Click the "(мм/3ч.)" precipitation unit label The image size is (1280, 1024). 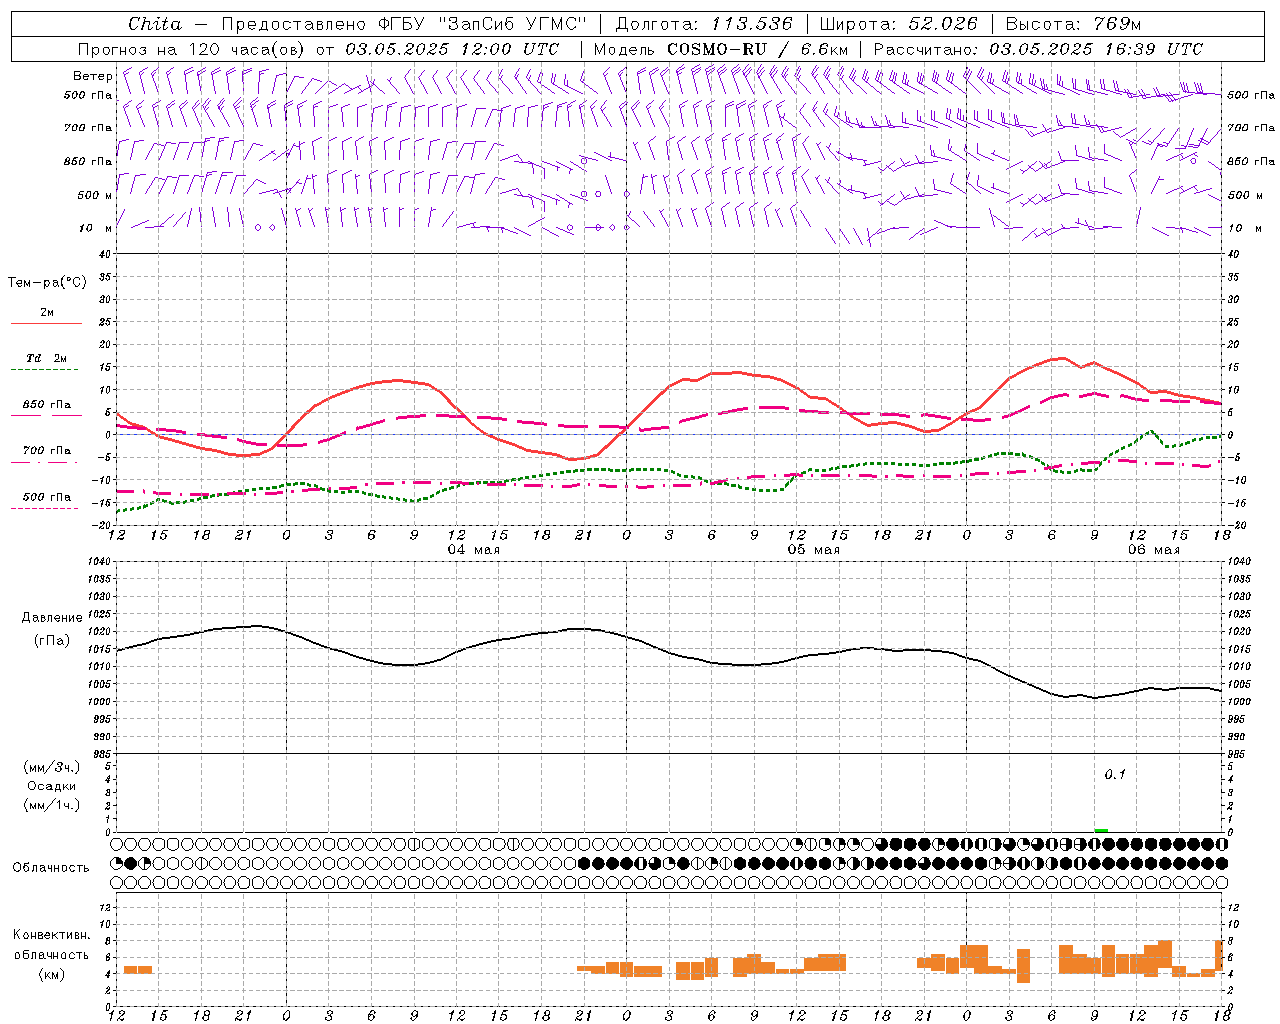pyautogui.click(x=52, y=767)
